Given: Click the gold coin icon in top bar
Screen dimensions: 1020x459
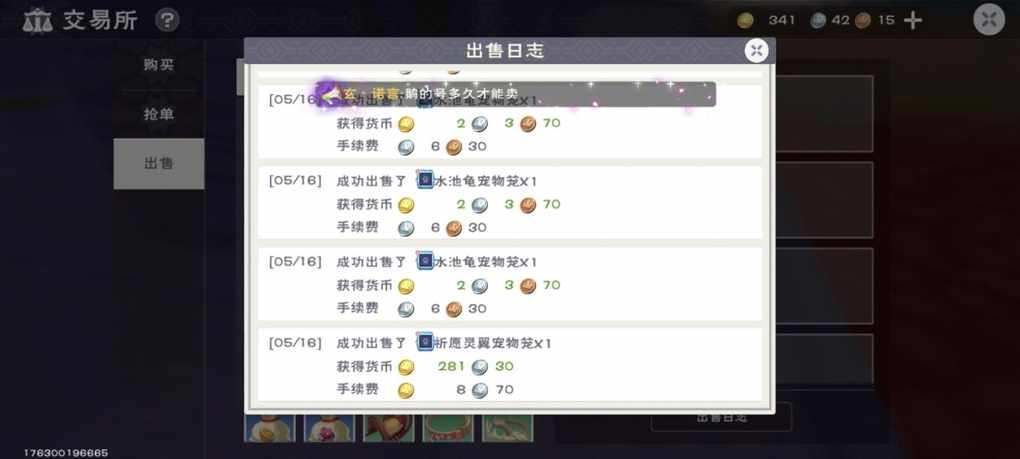Looking at the screenshot, I should click(745, 21).
